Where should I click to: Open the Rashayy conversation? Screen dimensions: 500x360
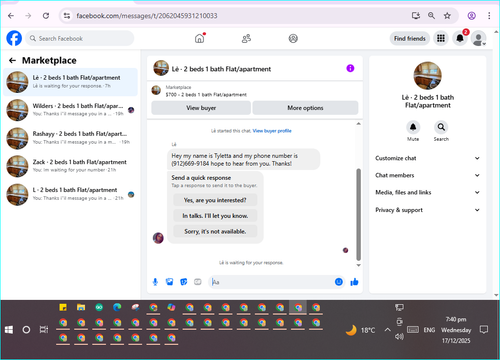coord(70,138)
